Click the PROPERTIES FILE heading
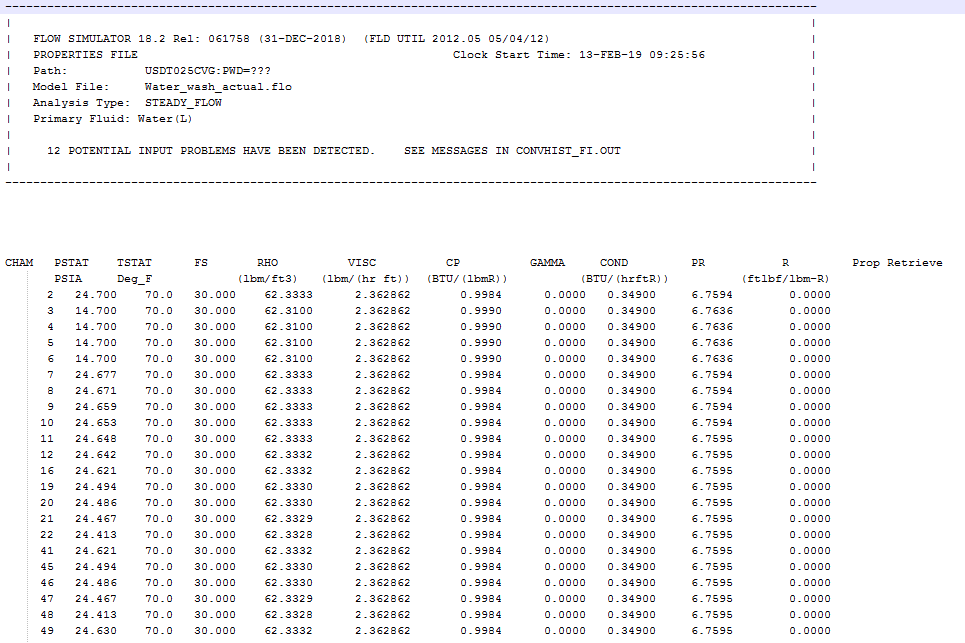 pos(85,55)
